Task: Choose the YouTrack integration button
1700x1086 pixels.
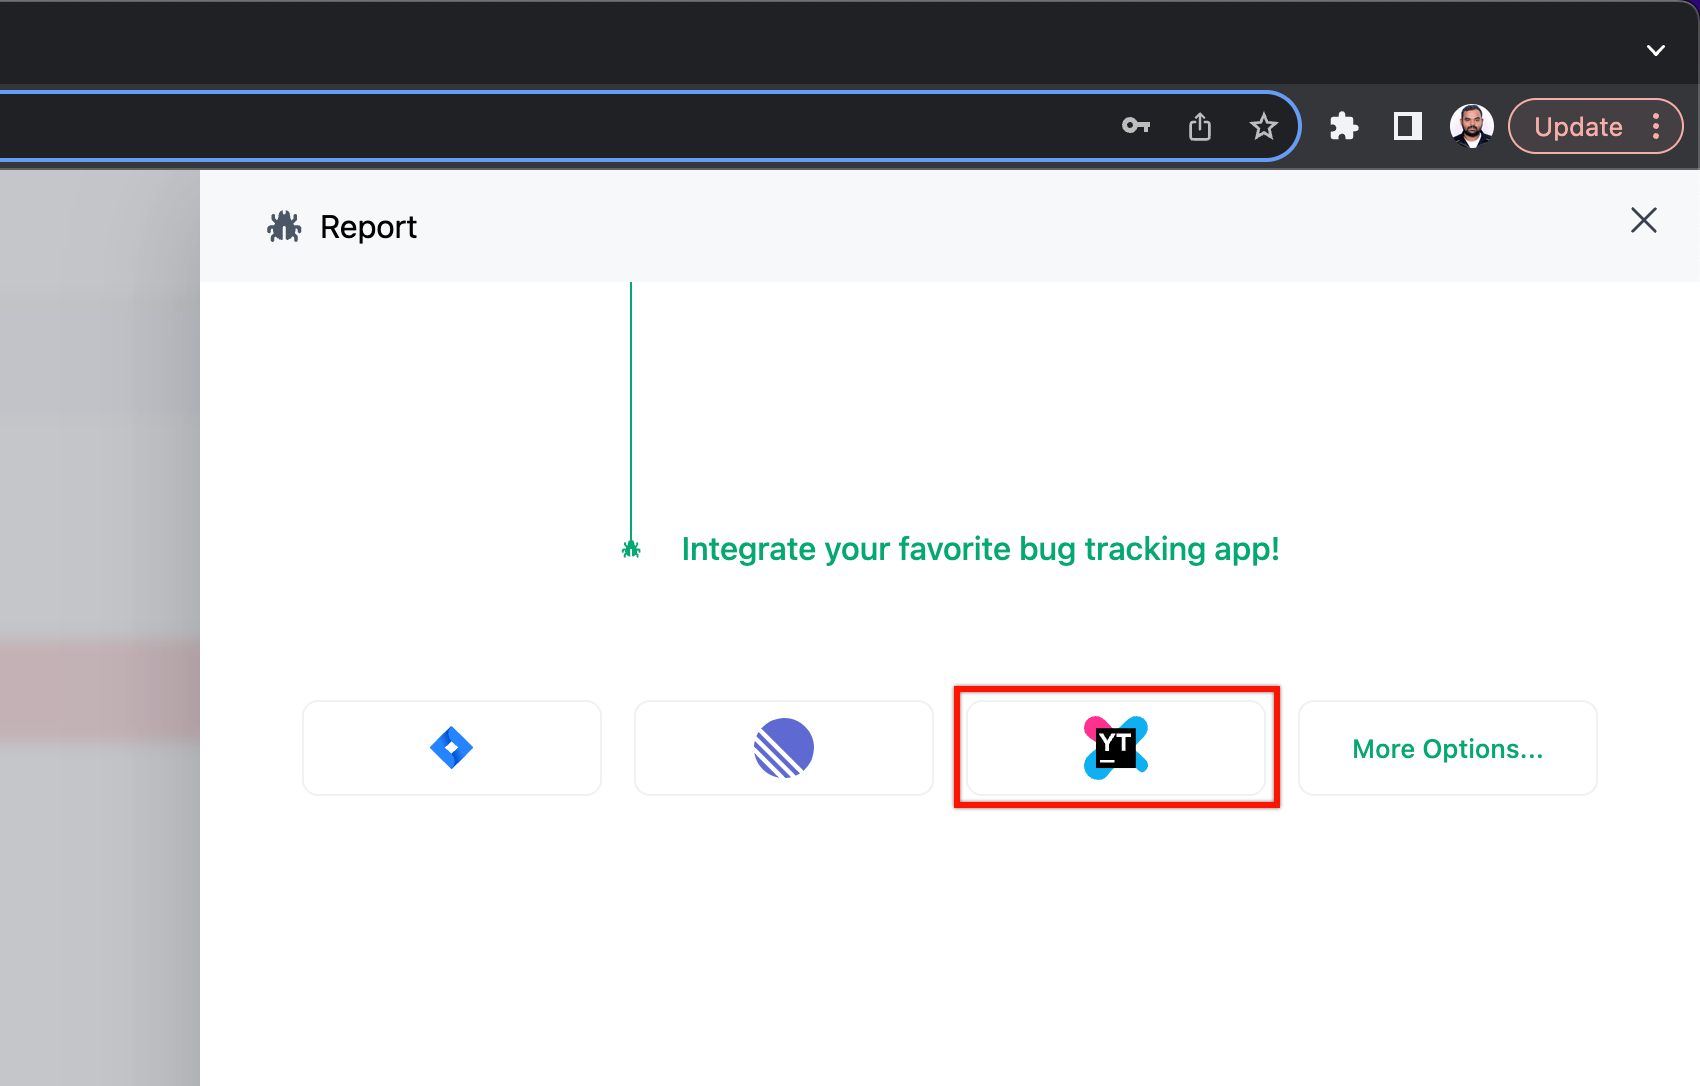Action: click(1116, 748)
